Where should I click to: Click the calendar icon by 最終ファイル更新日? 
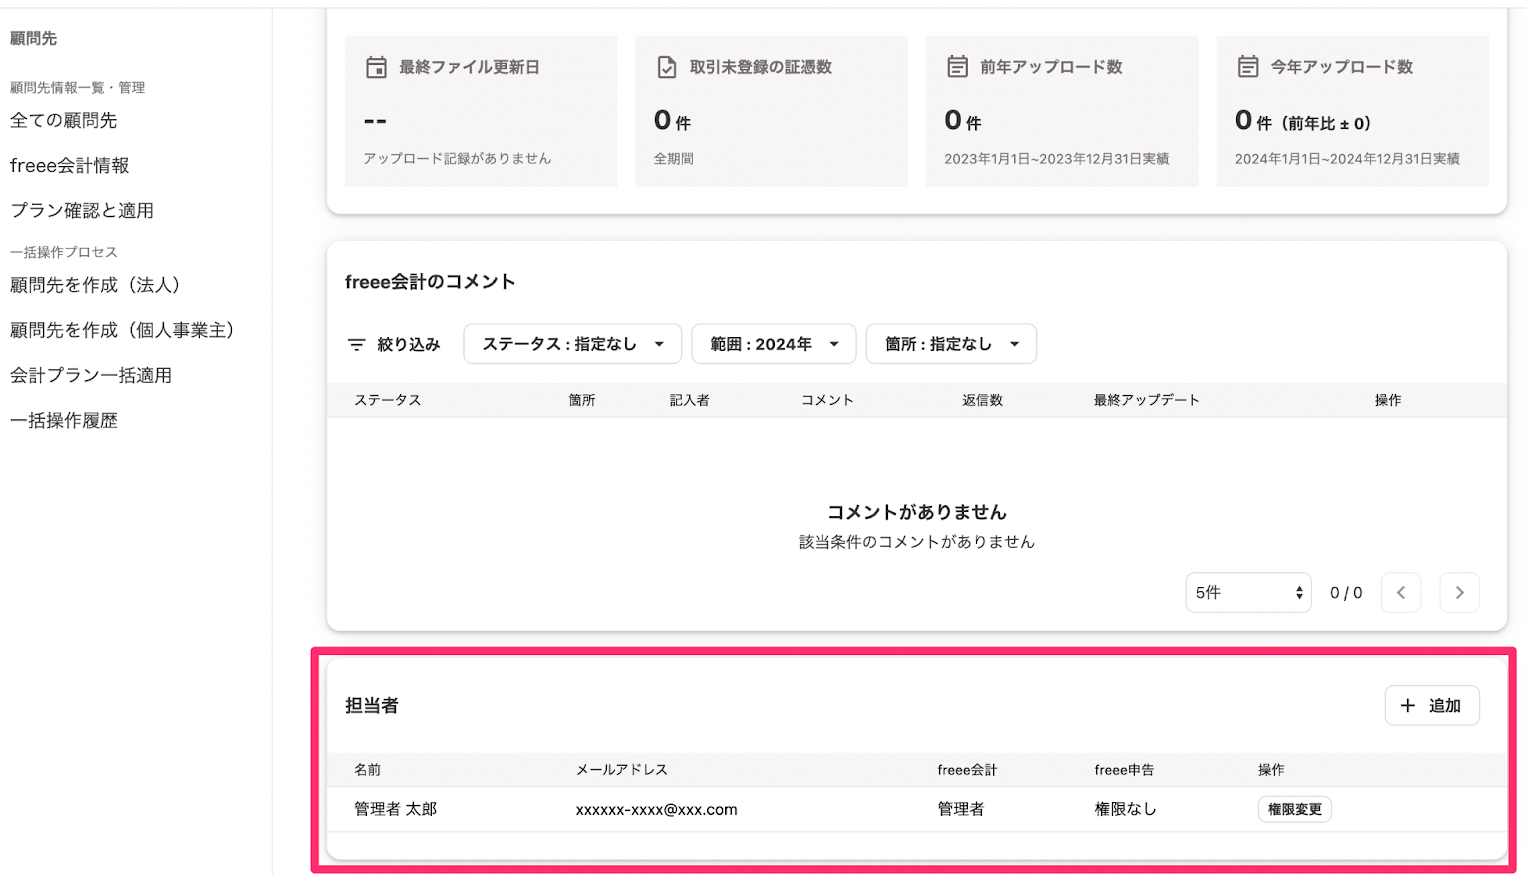(376, 67)
